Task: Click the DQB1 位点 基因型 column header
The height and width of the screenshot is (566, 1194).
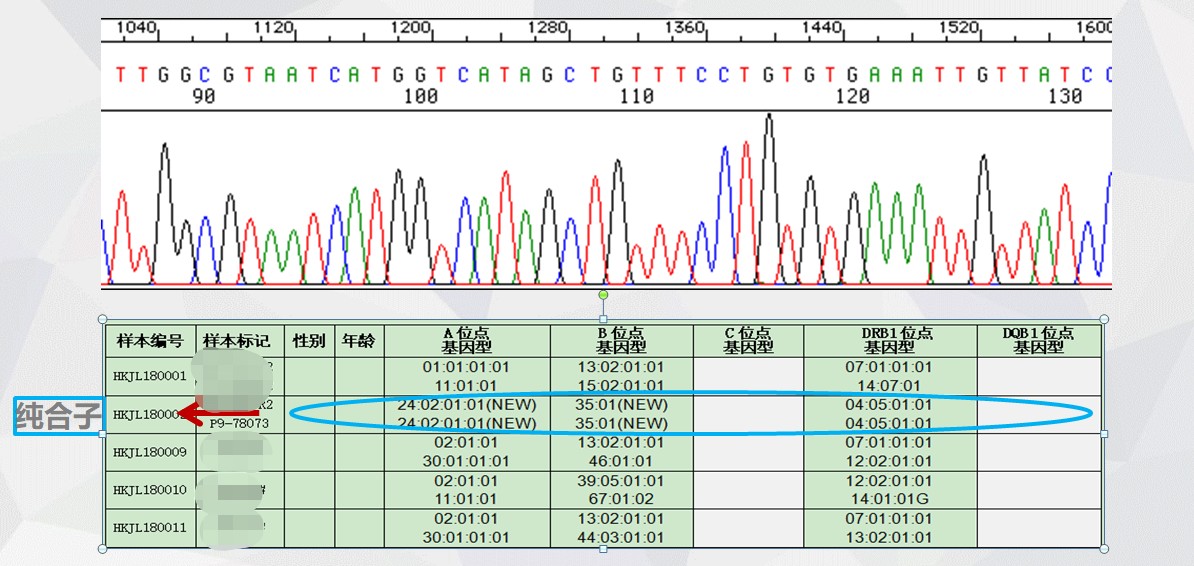Action: (1038, 341)
